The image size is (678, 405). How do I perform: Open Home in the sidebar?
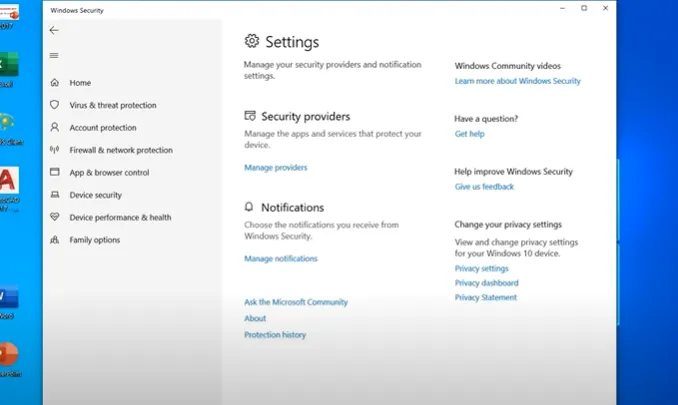pos(80,83)
